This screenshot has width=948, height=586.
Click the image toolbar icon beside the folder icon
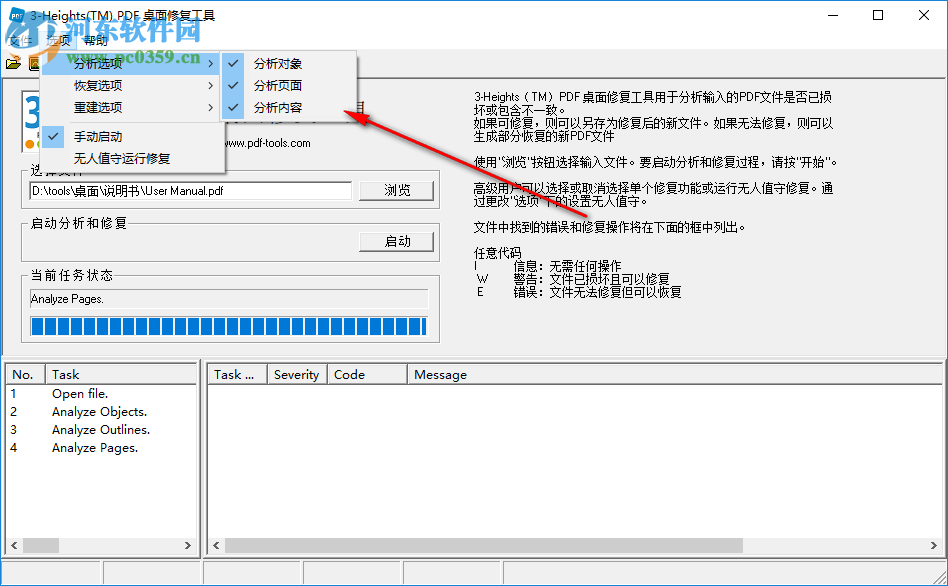[x=35, y=62]
